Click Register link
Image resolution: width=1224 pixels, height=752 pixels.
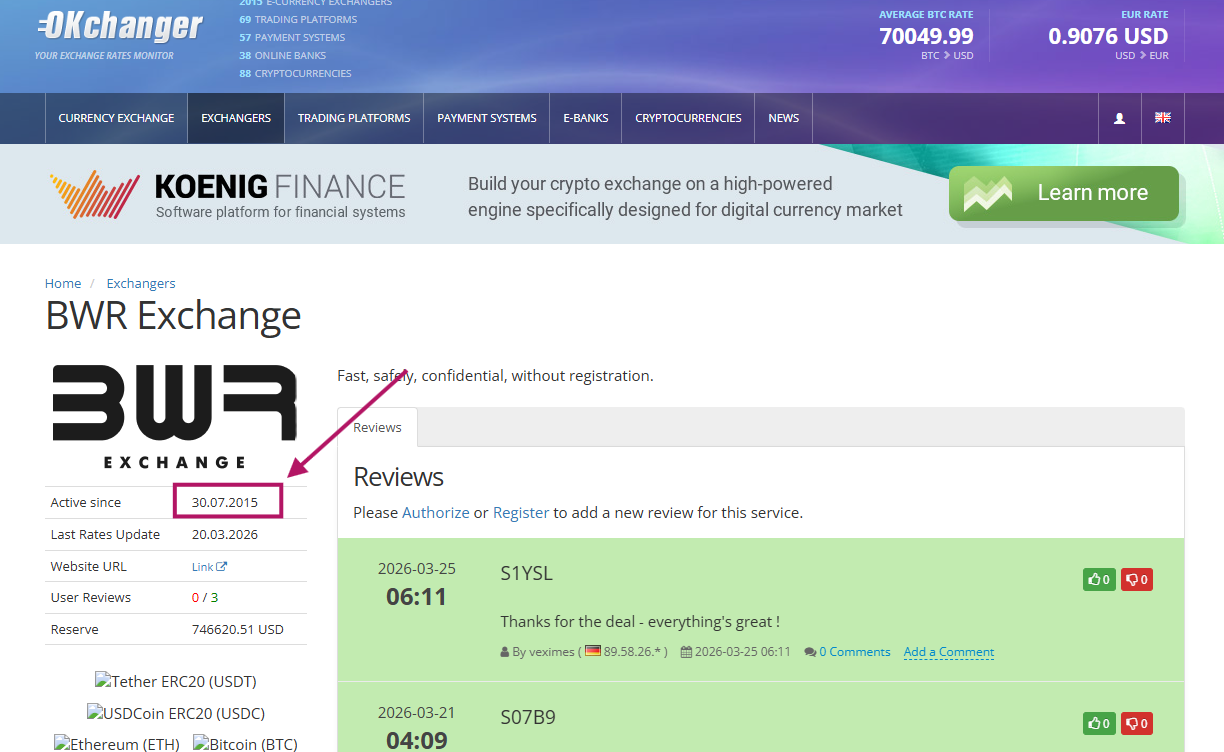[521, 512]
